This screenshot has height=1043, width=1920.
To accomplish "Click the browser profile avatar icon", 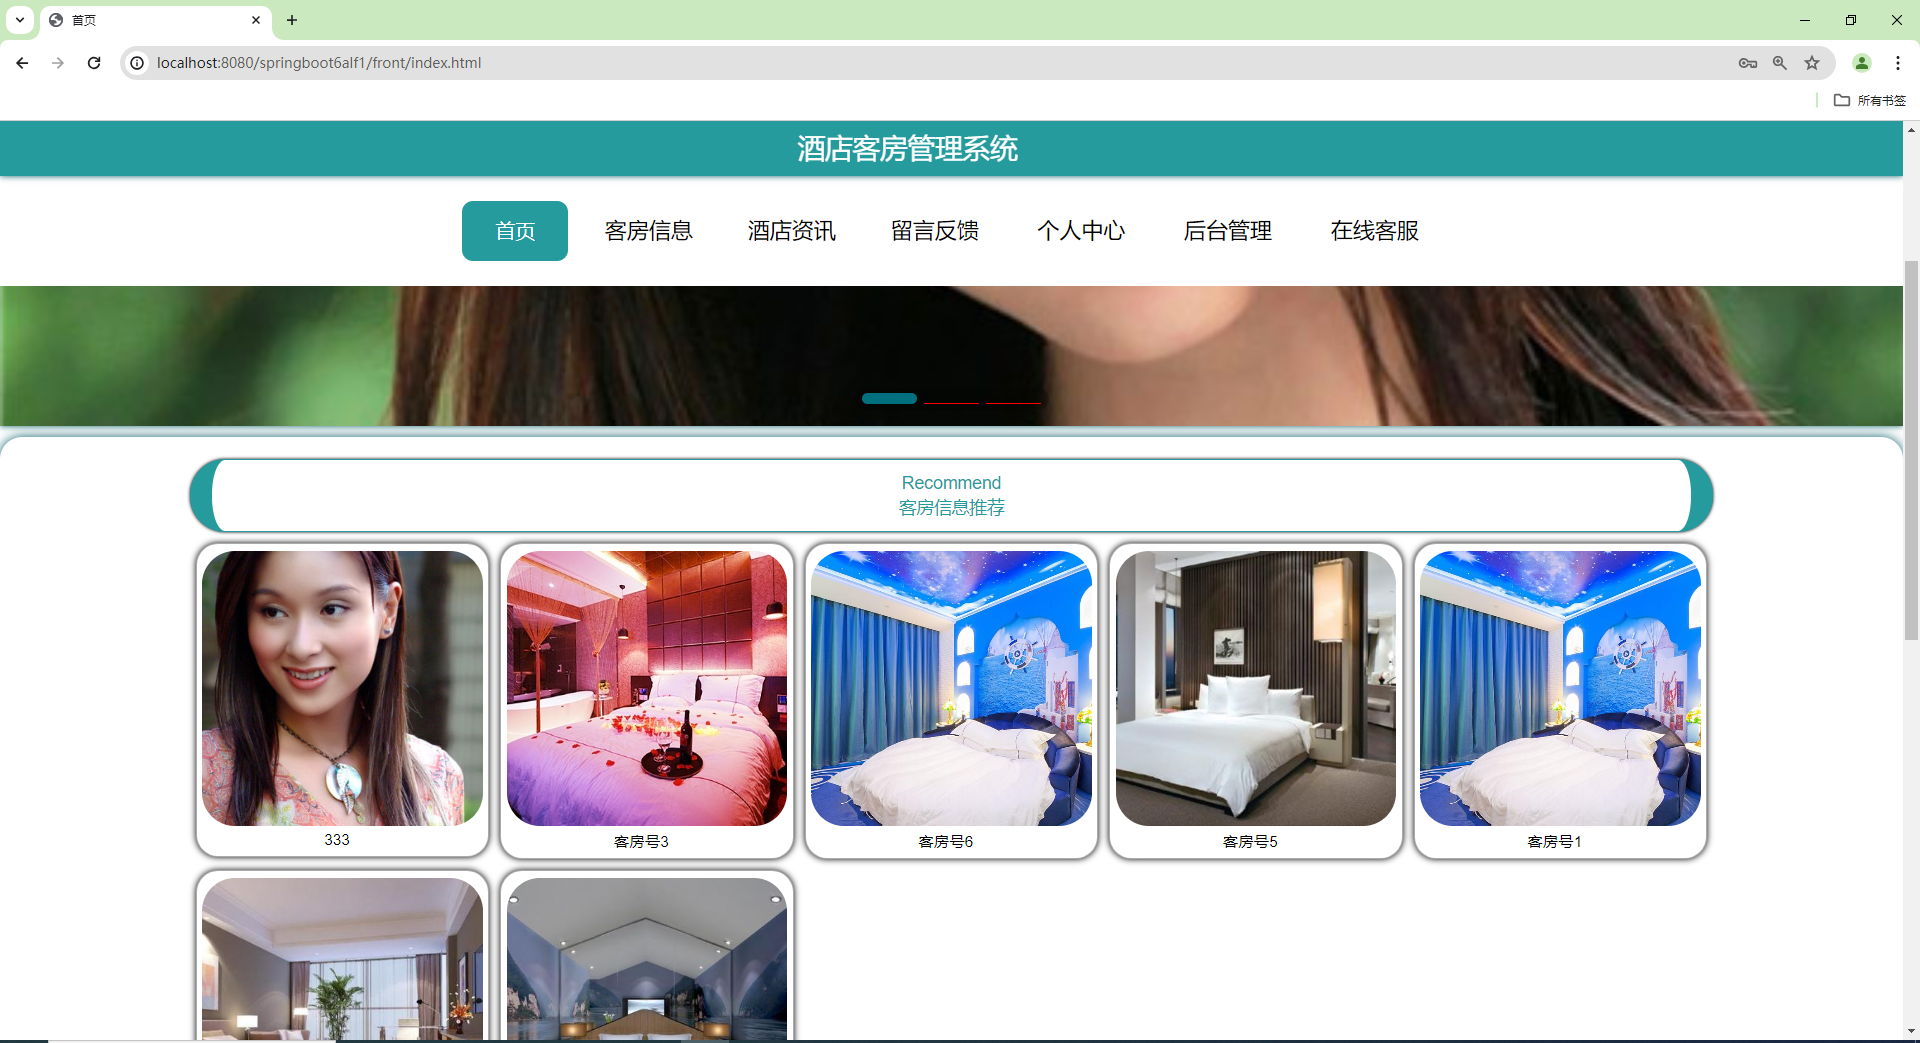I will click(x=1862, y=62).
